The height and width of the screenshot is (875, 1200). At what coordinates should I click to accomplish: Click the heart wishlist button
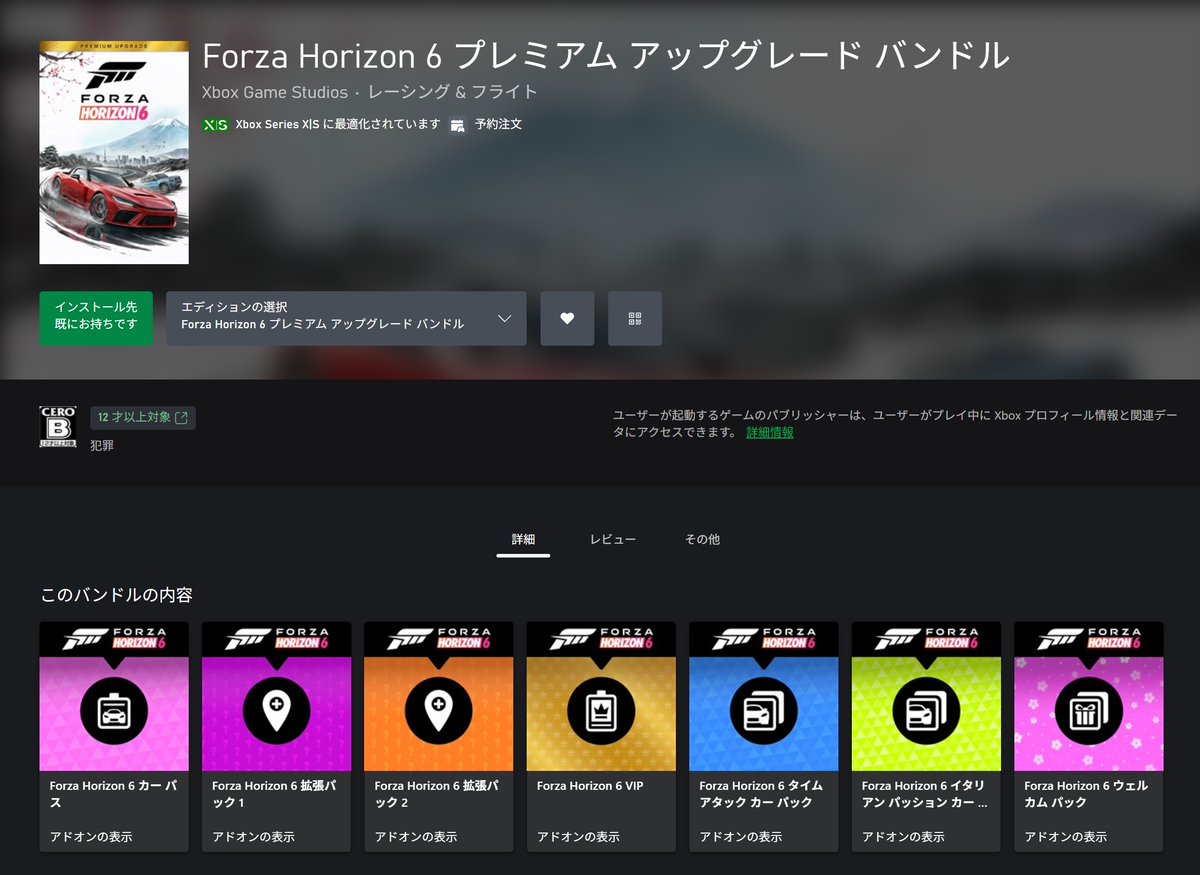pos(567,319)
